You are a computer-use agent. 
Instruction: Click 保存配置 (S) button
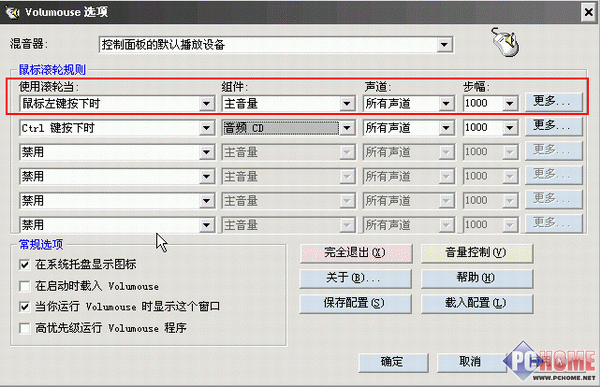[356, 304]
